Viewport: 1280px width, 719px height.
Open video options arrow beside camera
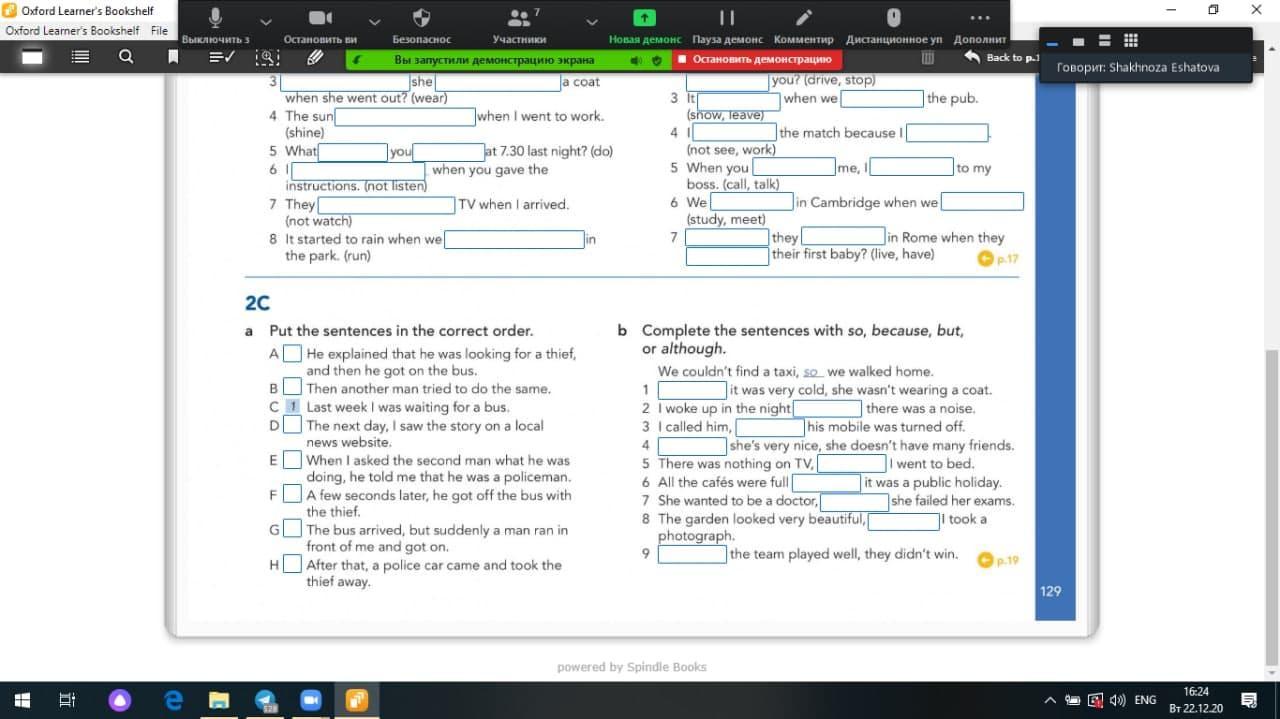[x=374, y=21]
